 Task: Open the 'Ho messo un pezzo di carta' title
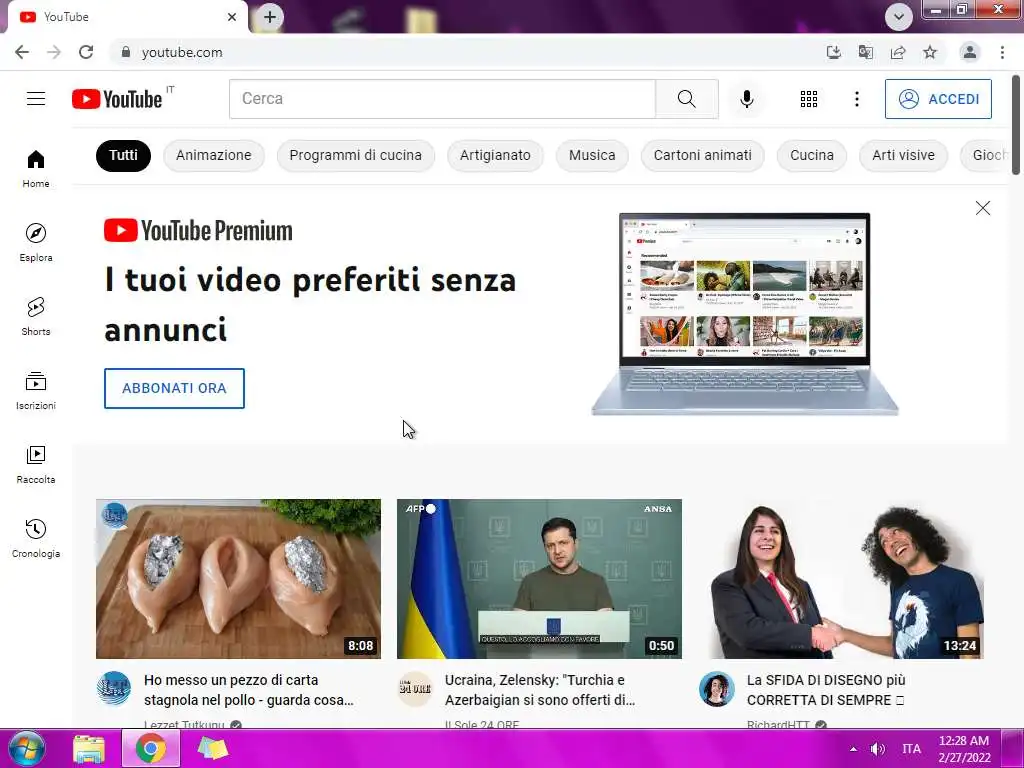point(249,690)
